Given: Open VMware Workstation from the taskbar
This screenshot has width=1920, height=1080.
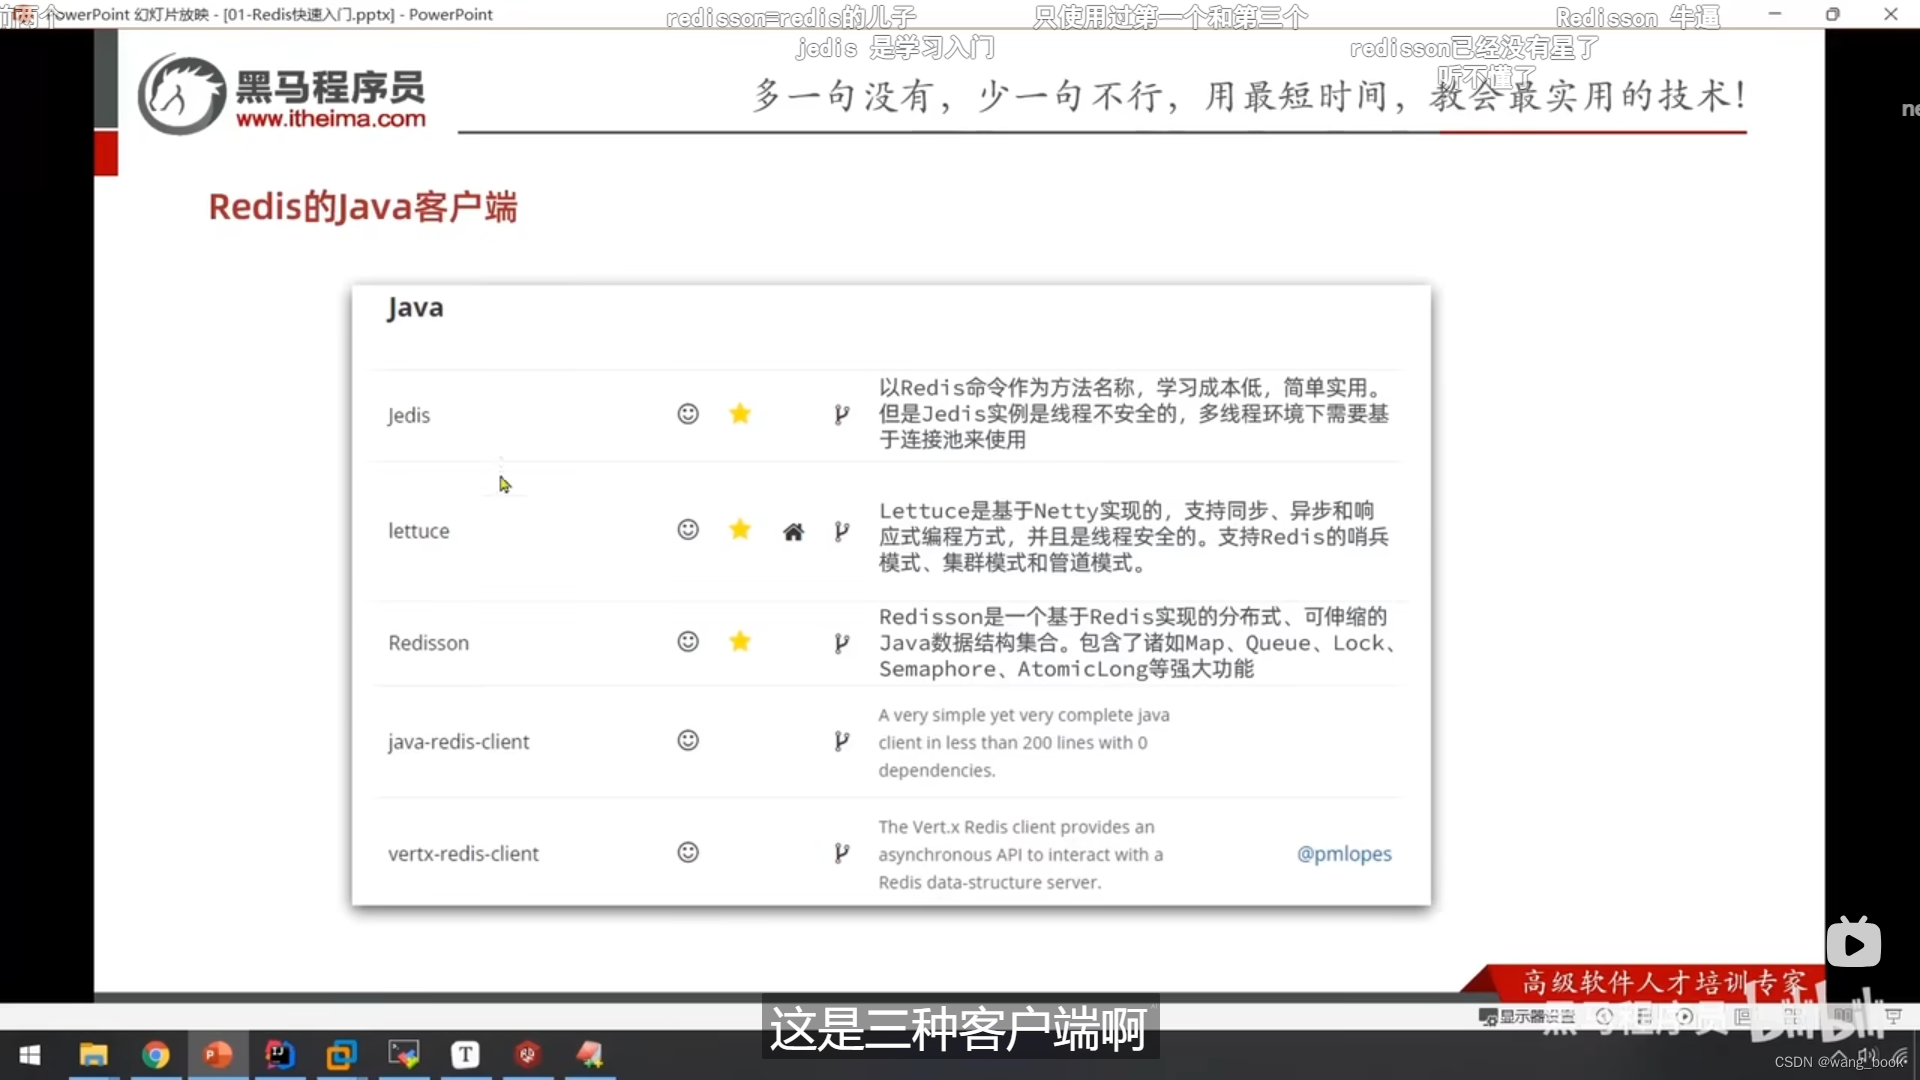Looking at the screenshot, I should [x=343, y=1057].
